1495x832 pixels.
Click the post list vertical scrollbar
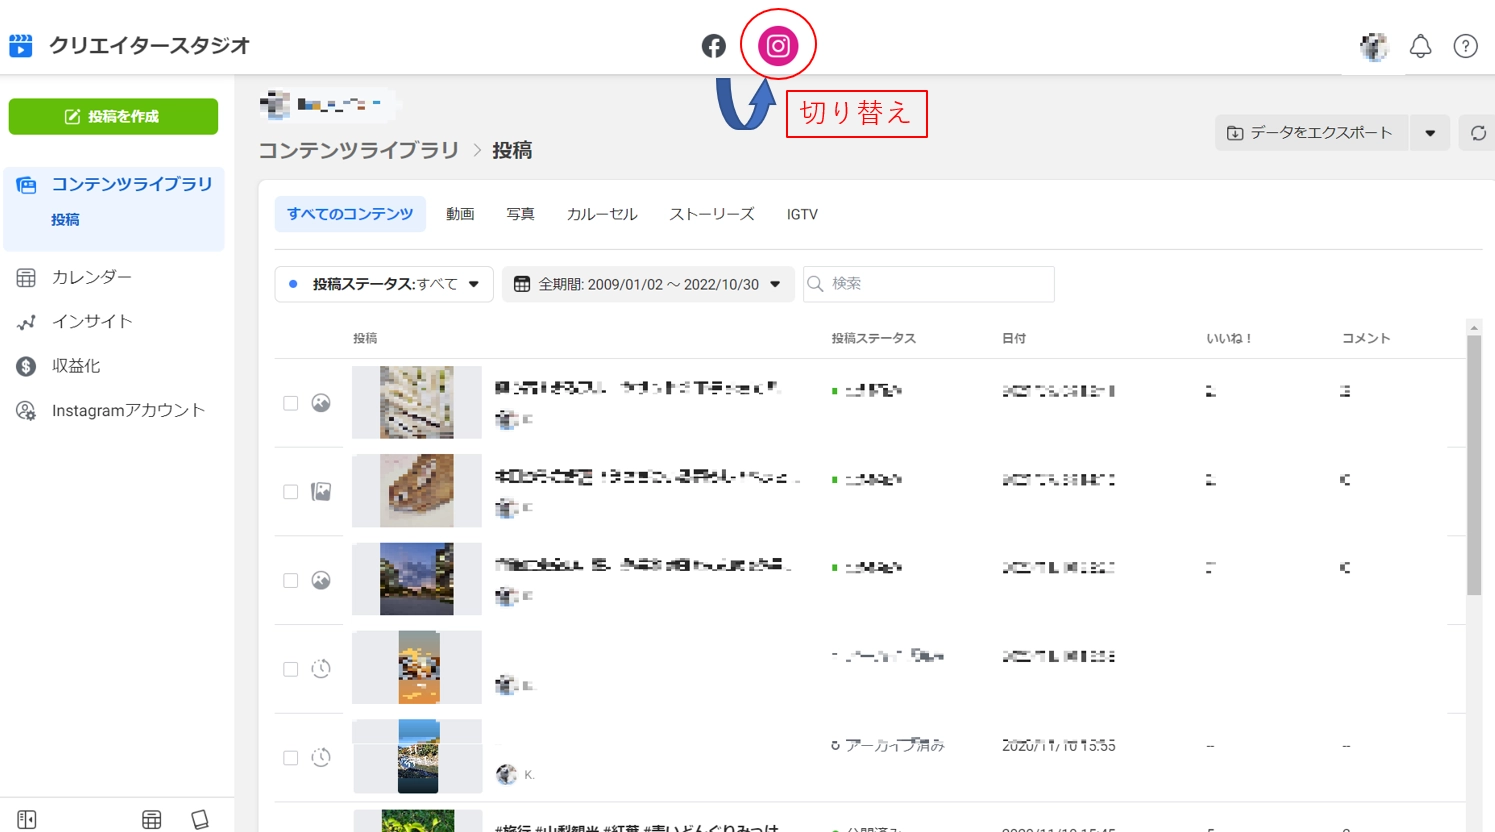pos(1474,465)
